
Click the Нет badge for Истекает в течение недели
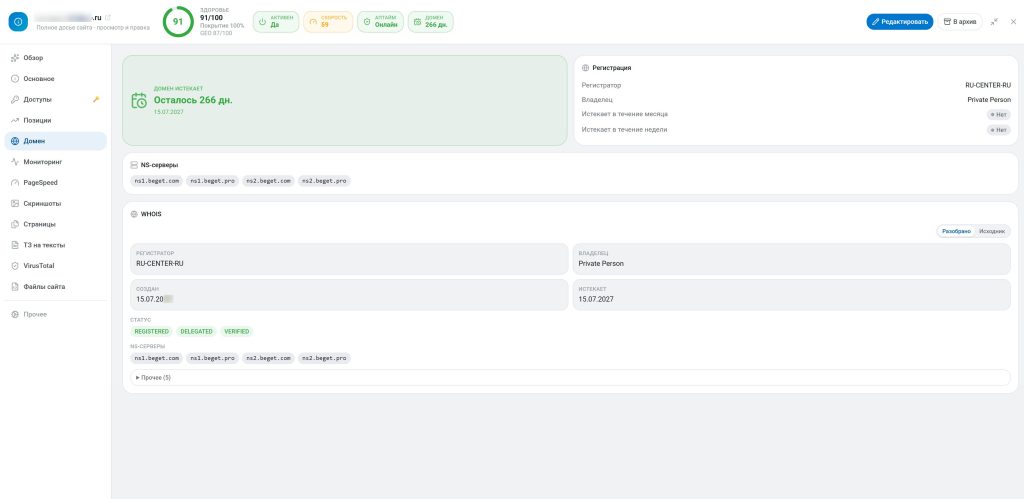click(999, 130)
